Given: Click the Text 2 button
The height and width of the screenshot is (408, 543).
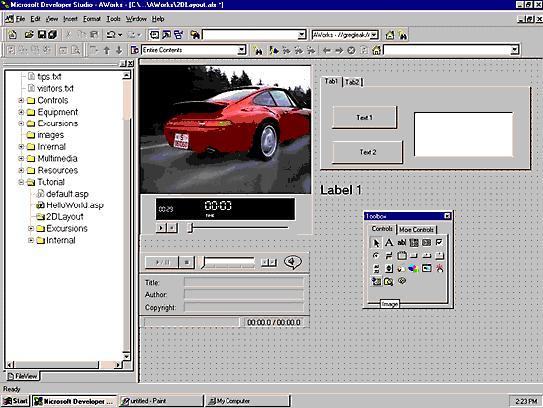Looking at the screenshot, I should point(367,152).
